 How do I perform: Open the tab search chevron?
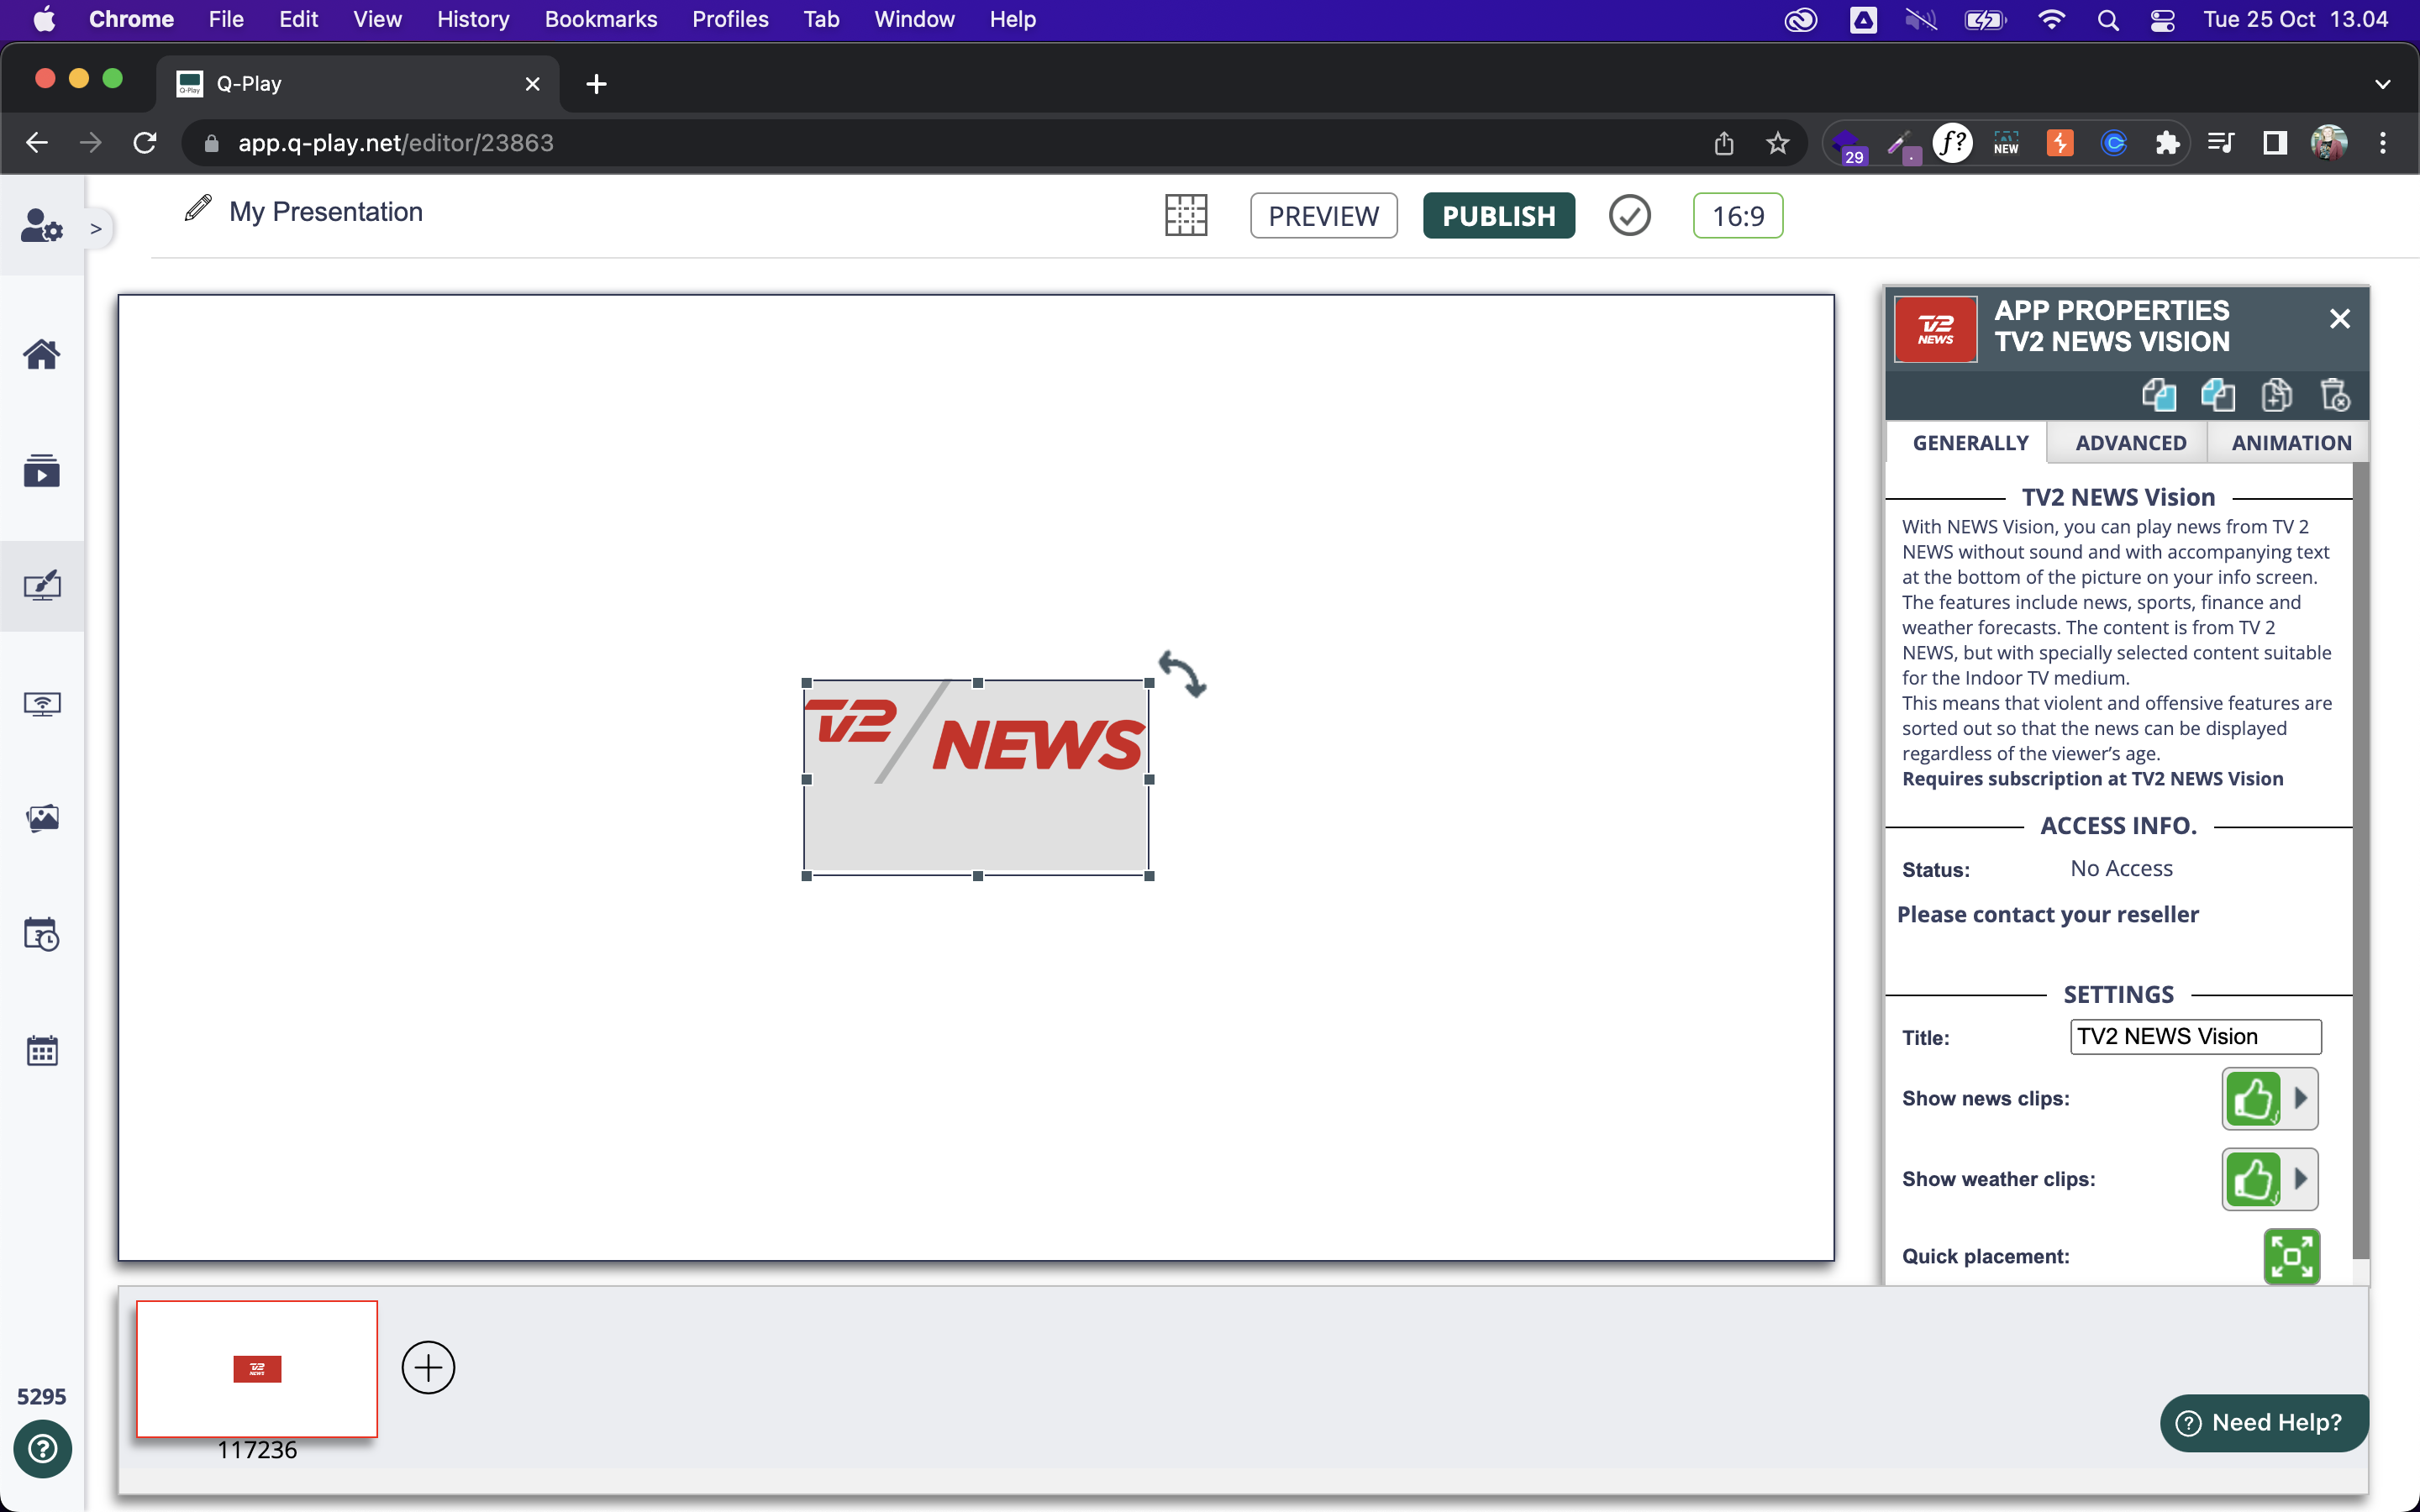(2383, 84)
